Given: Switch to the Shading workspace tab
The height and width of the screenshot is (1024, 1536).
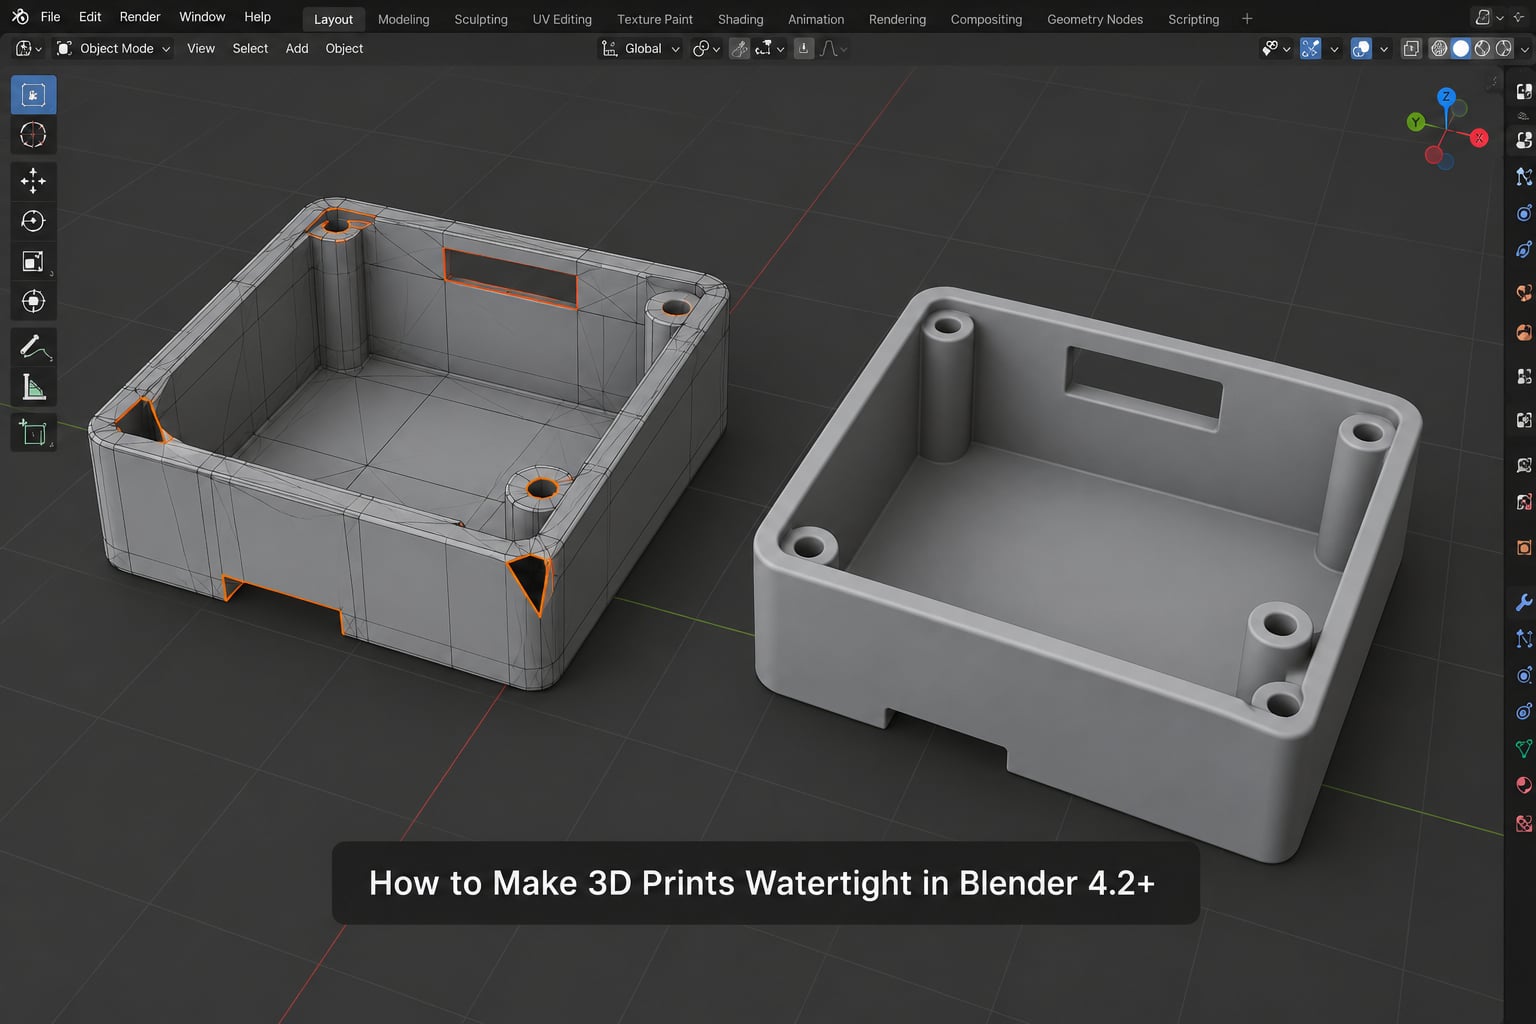Looking at the screenshot, I should tap(740, 19).
